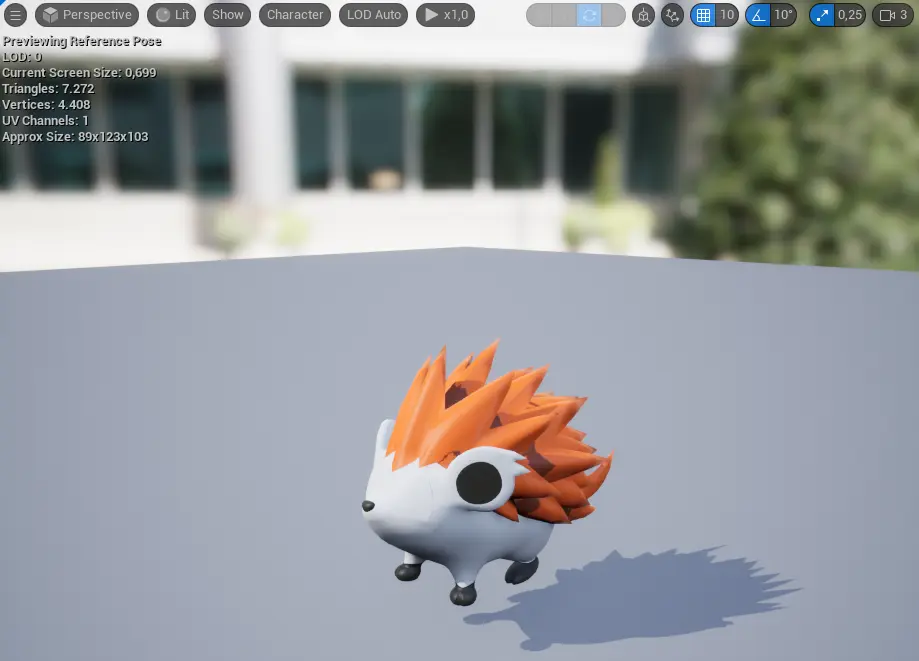Toggle grid snapping
The height and width of the screenshot is (661, 919).
coord(703,15)
